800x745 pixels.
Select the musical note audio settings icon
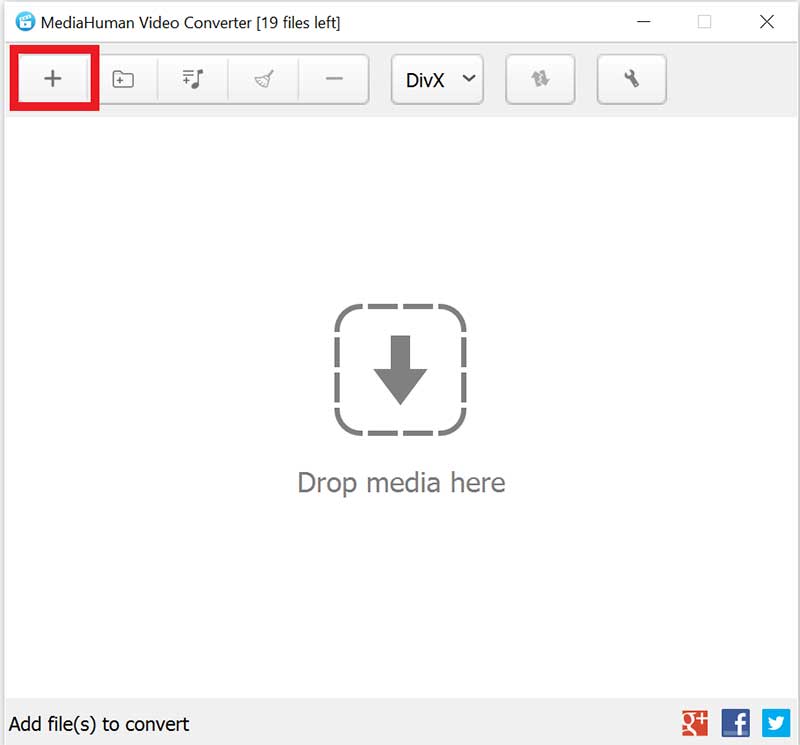click(x=192, y=79)
